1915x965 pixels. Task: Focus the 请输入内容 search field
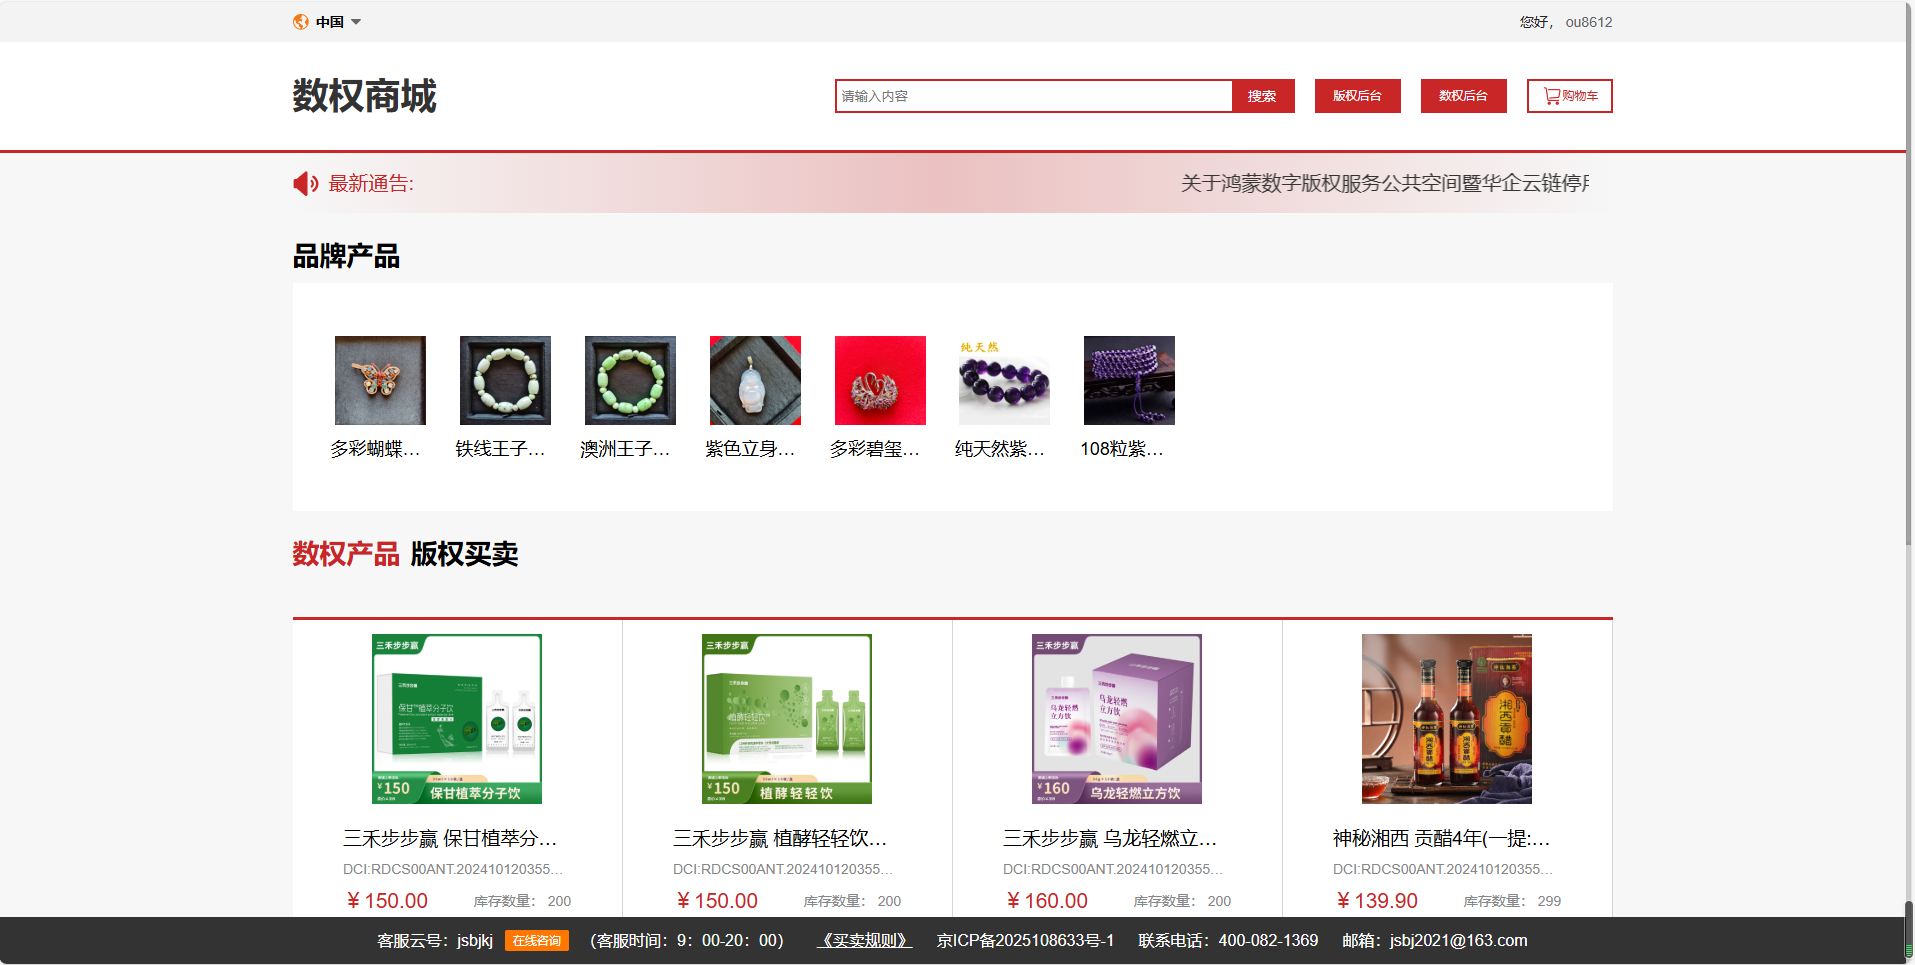(x=1033, y=96)
